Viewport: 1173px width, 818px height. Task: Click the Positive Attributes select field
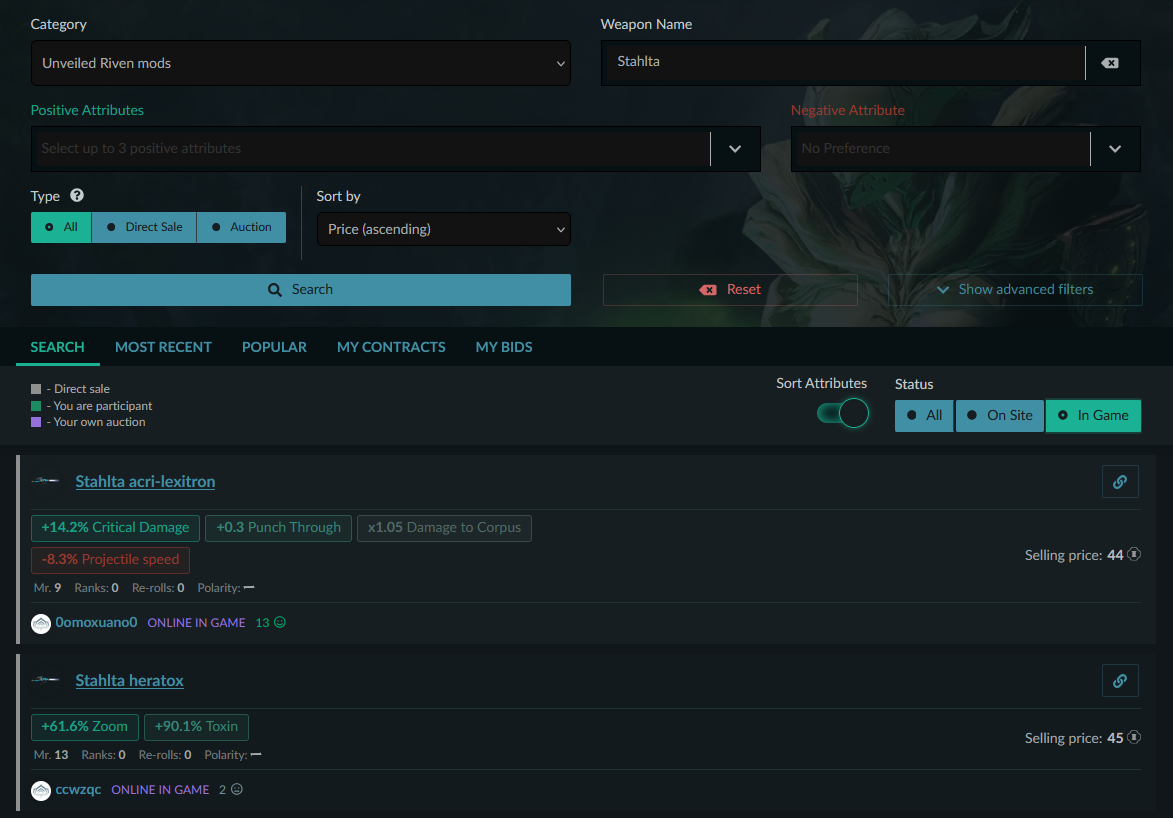[x=371, y=149]
